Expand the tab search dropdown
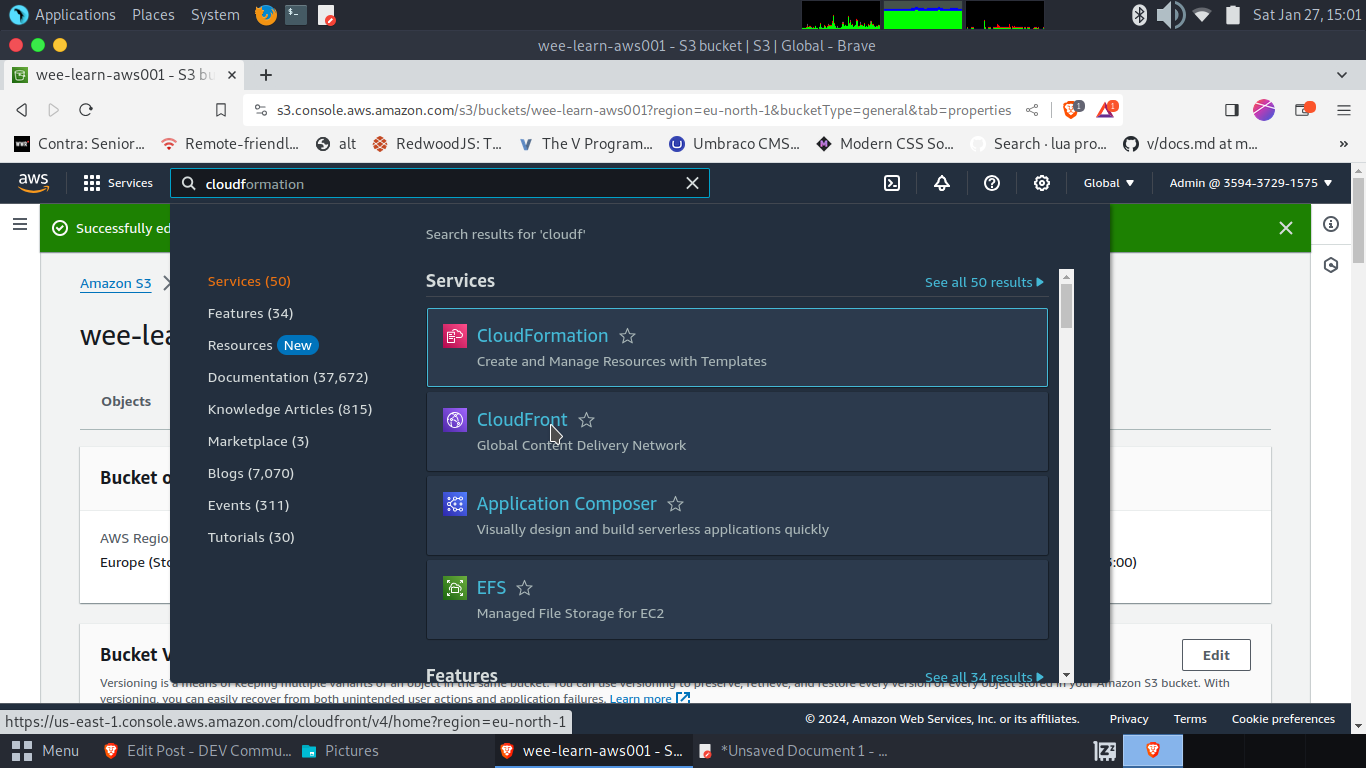The image size is (1366, 768). pos(1342,75)
